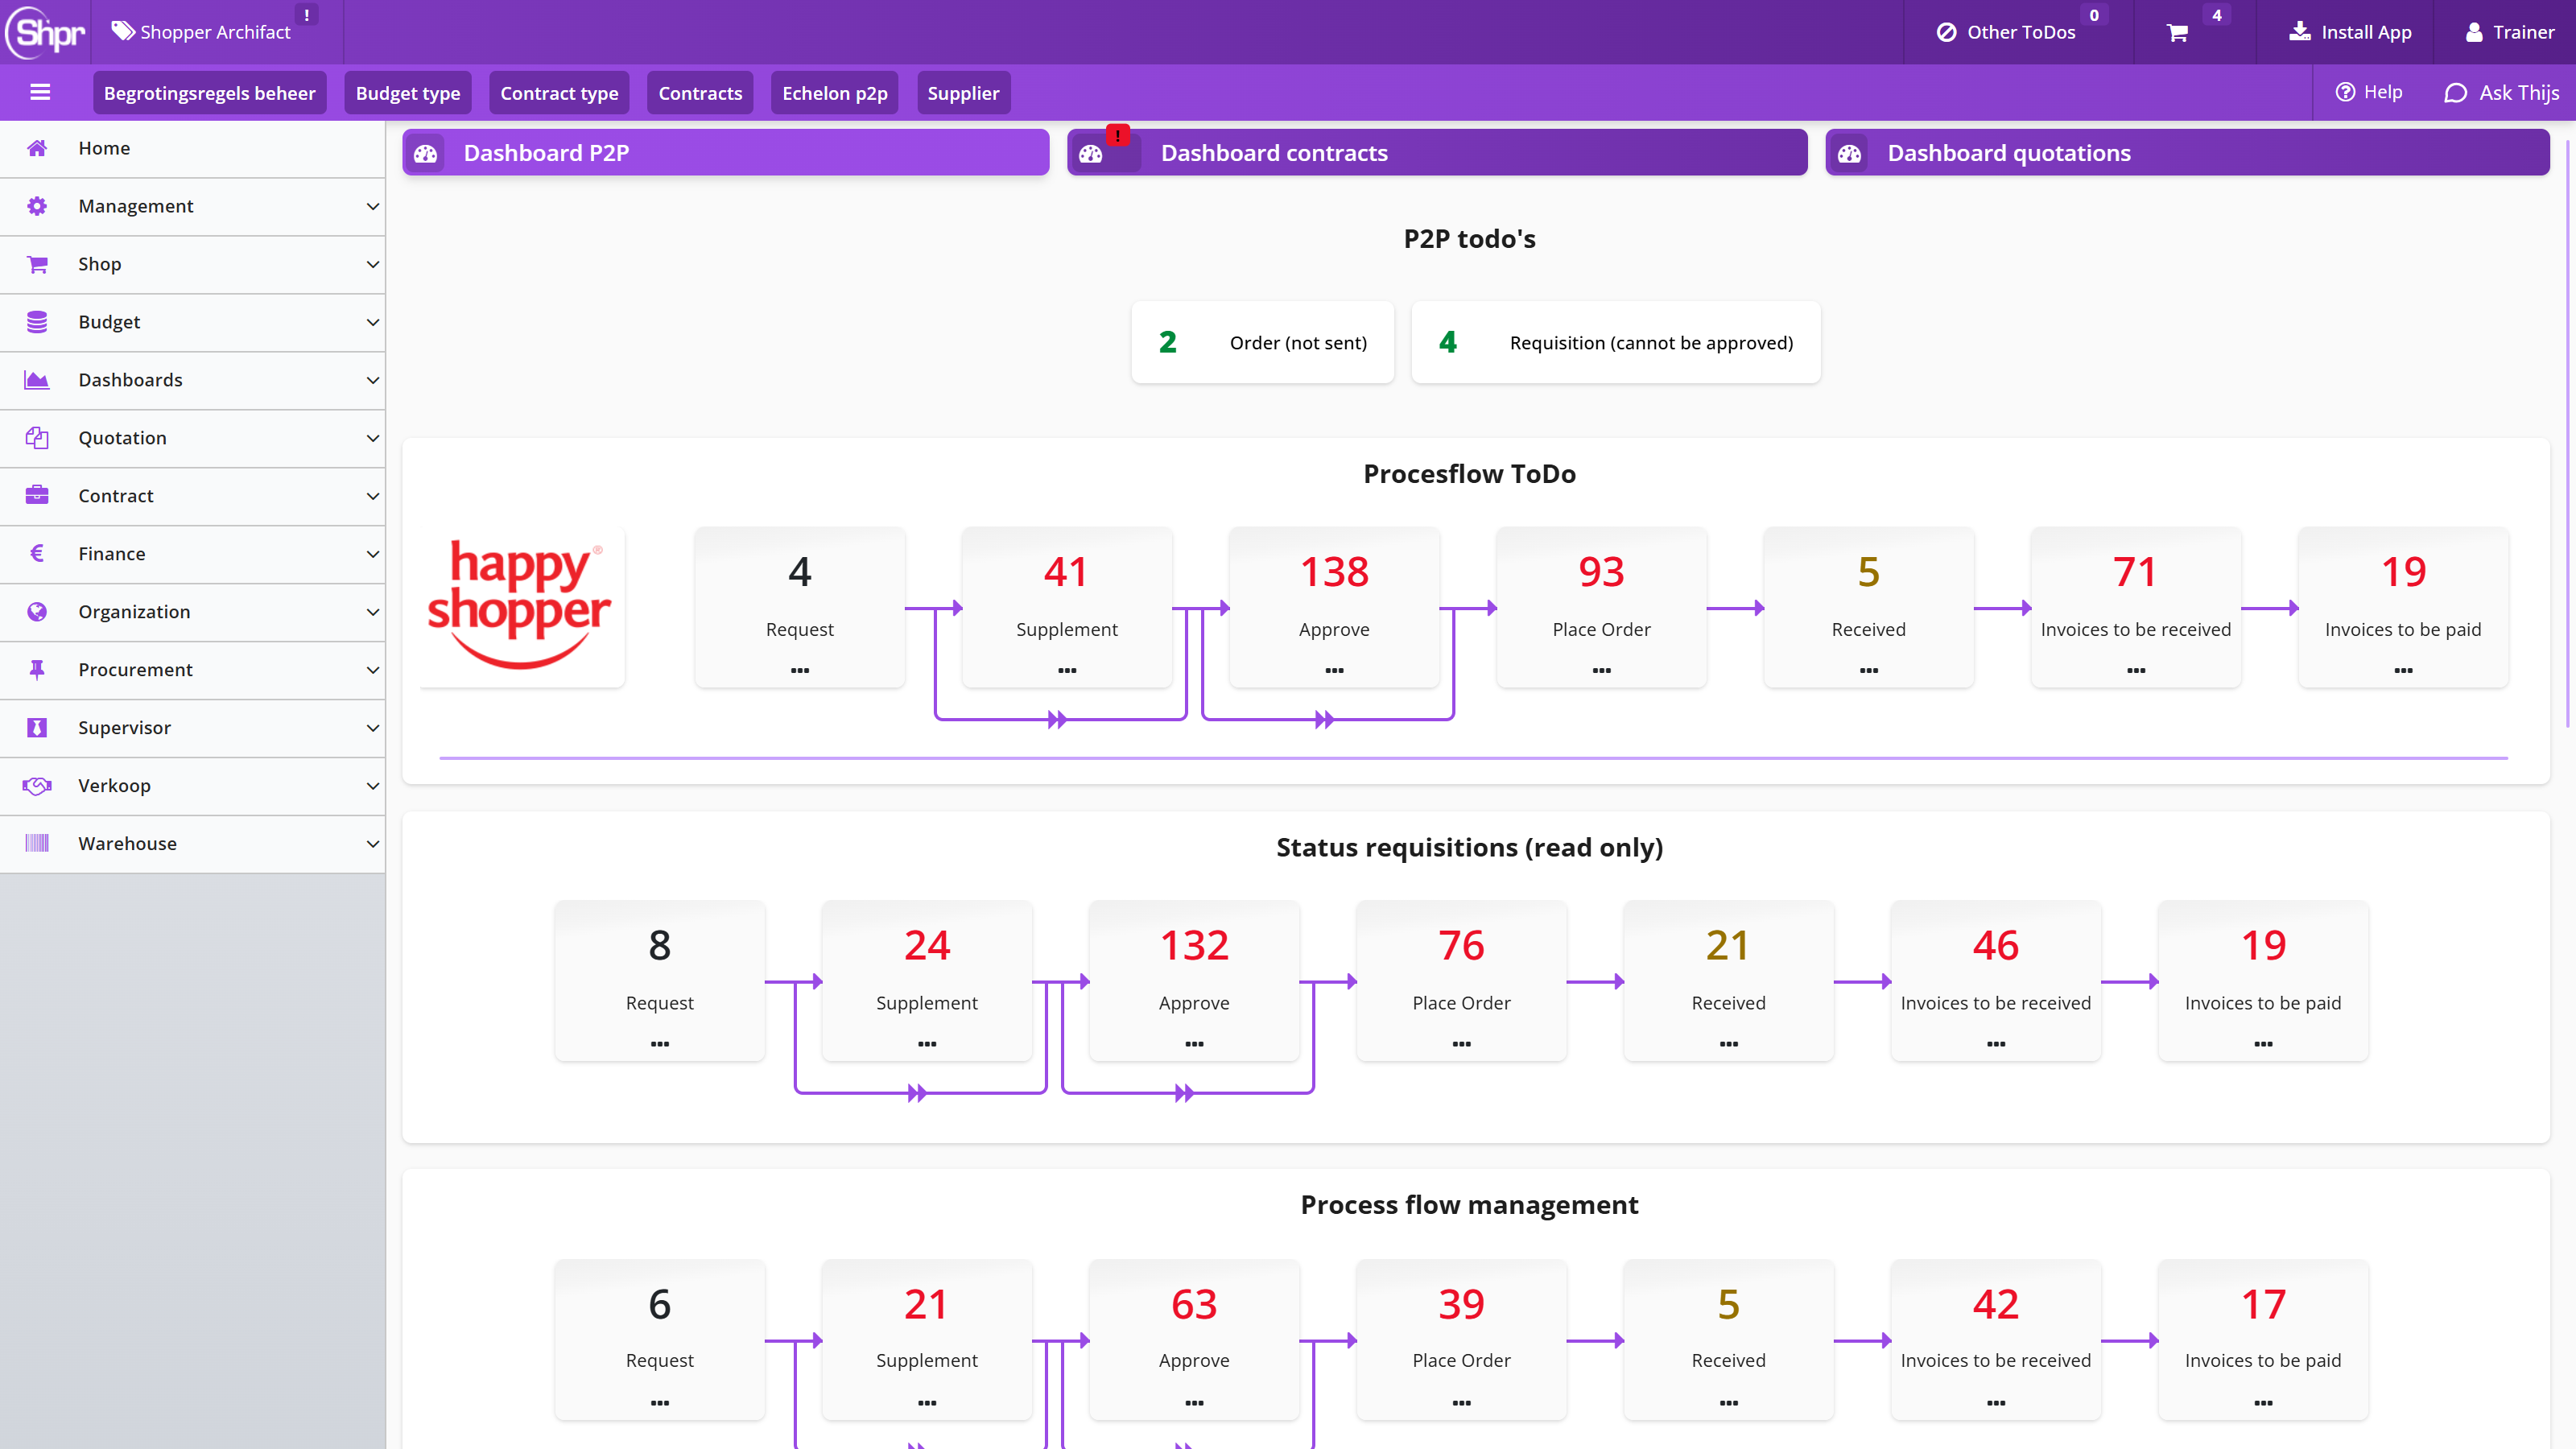Image resolution: width=2576 pixels, height=1449 pixels.
Task: Click the Dashboards chart icon
Action: pyautogui.click(x=37, y=380)
